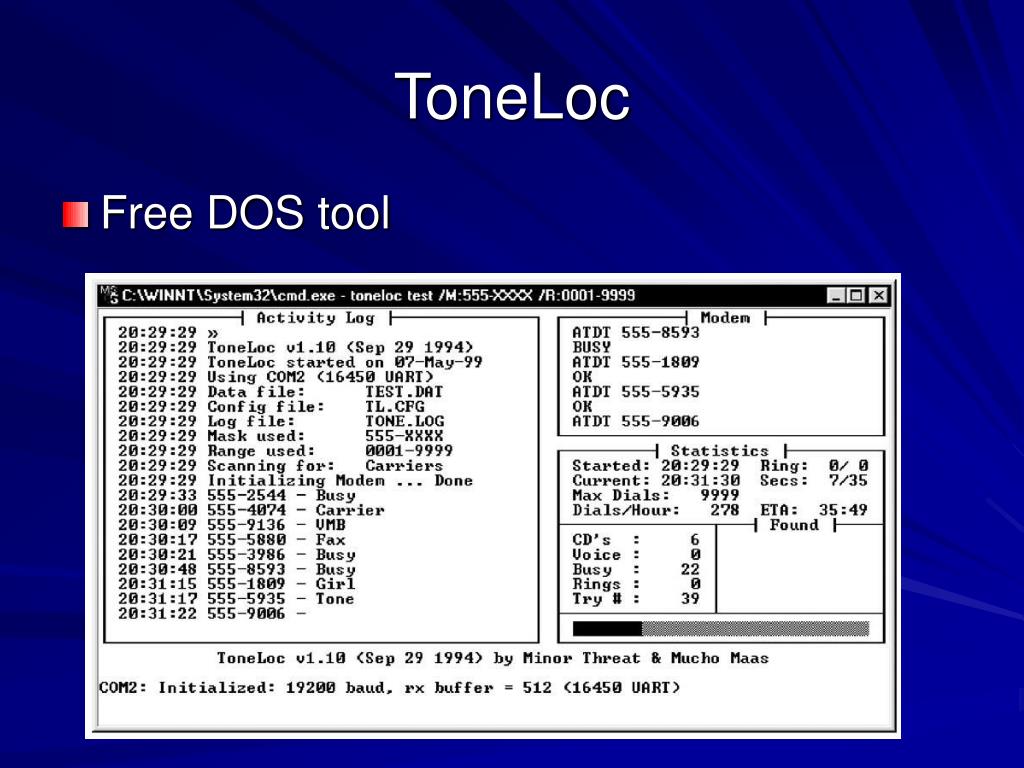1024x768 pixels.
Task: Click modem line 'ATDT 555-5935'
Action: pyautogui.click(x=635, y=392)
